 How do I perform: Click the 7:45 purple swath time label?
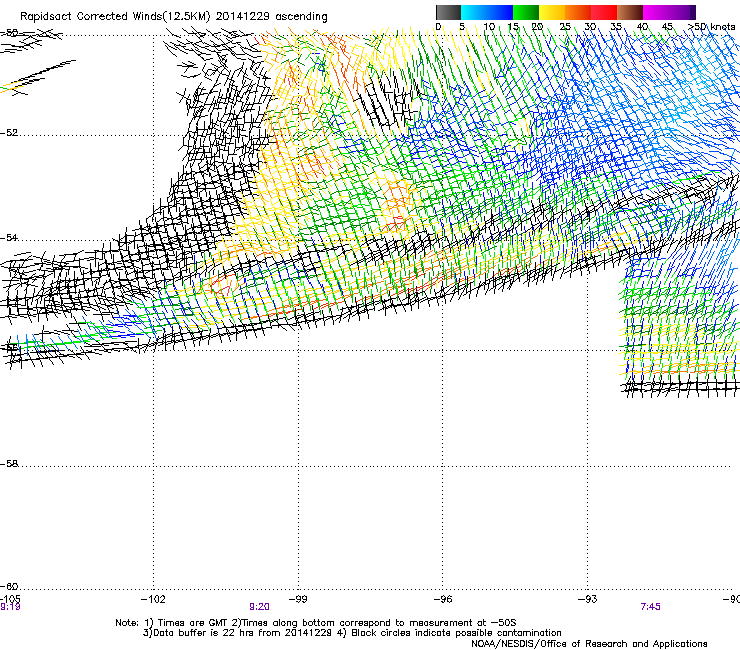tap(650, 607)
